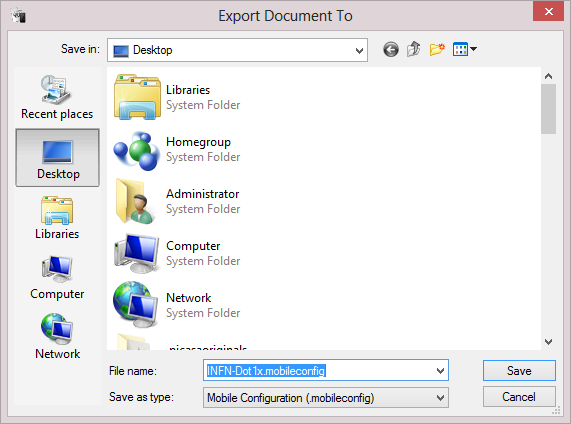Select Recent places in the sidebar
This screenshot has height=424, width=571.
pos(57,97)
